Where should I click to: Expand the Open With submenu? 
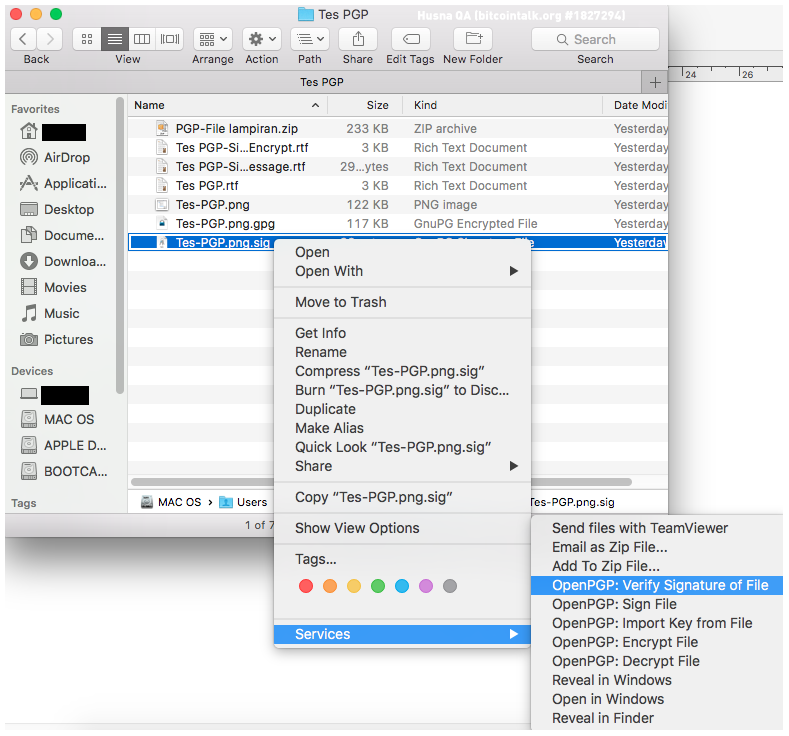coord(403,271)
